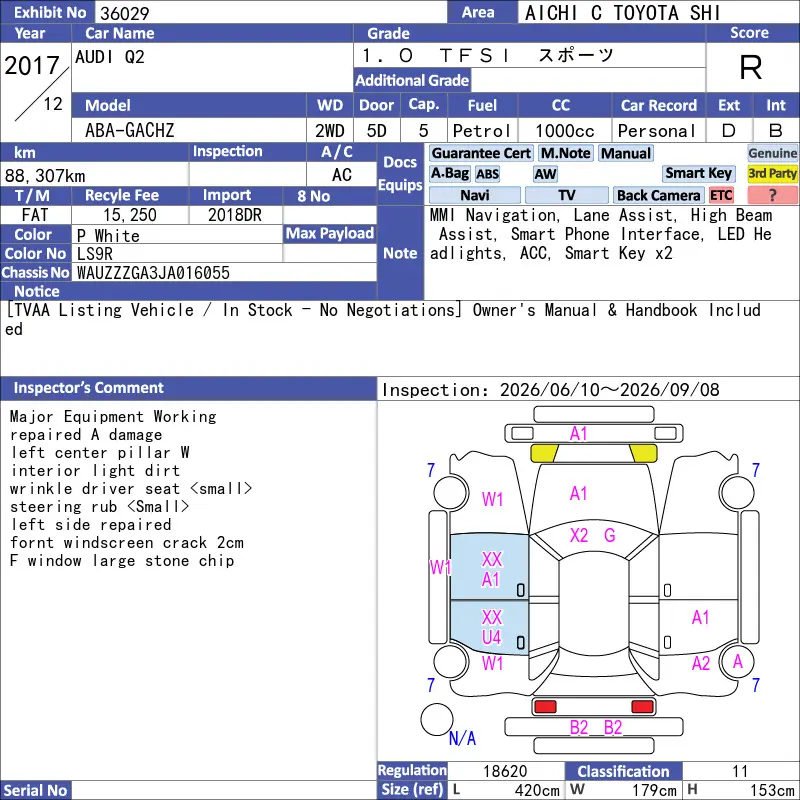Screen dimensions: 800x800
Task: Click the first B2 rear bumper mark
Action: pos(579,727)
